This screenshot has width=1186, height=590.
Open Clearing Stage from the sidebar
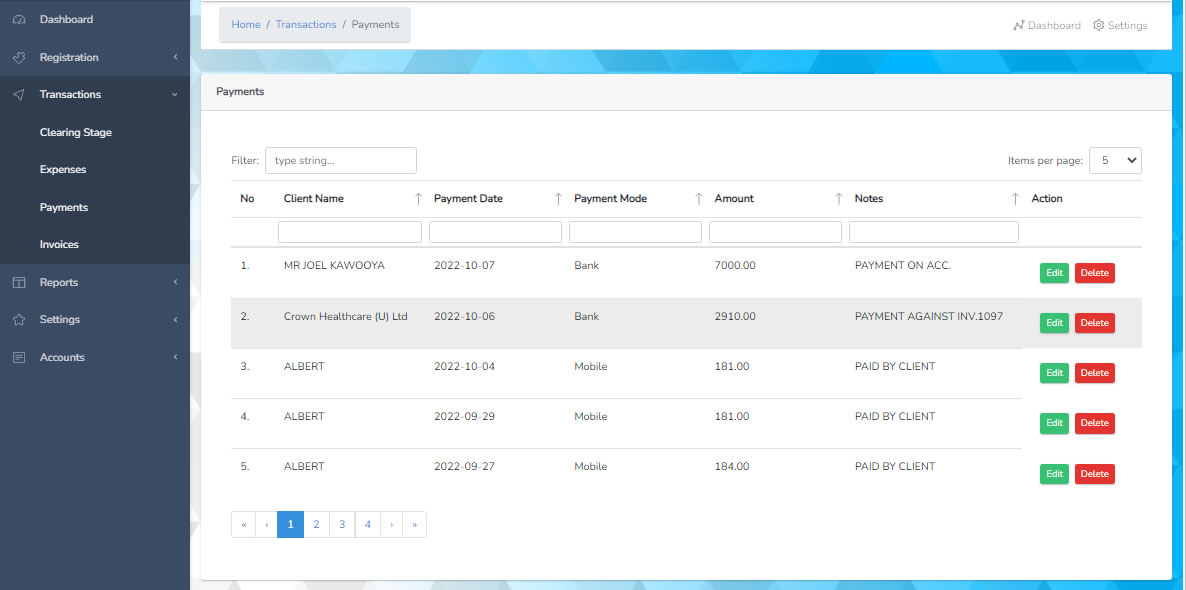[76, 132]
